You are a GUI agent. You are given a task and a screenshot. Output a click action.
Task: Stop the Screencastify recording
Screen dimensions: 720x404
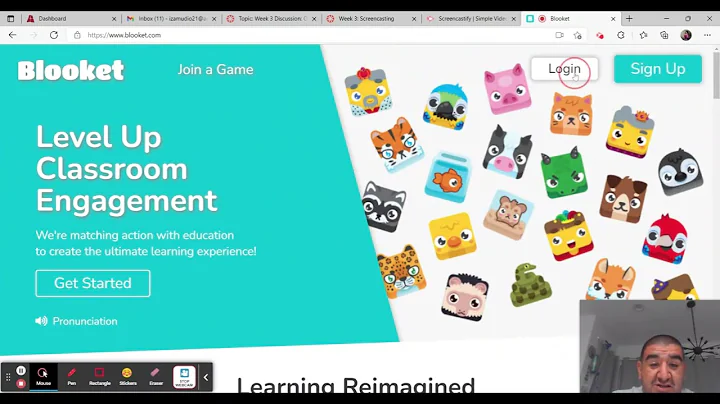(21, 383)
